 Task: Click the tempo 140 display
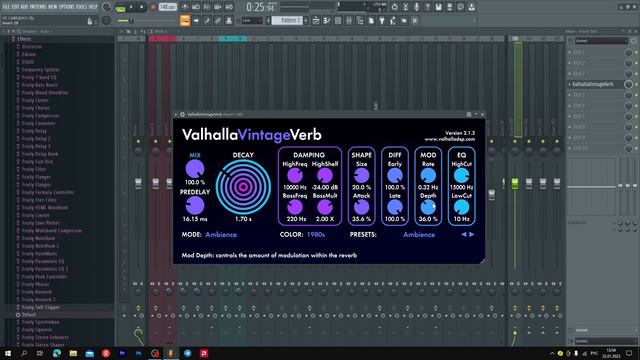click(167, 7)
